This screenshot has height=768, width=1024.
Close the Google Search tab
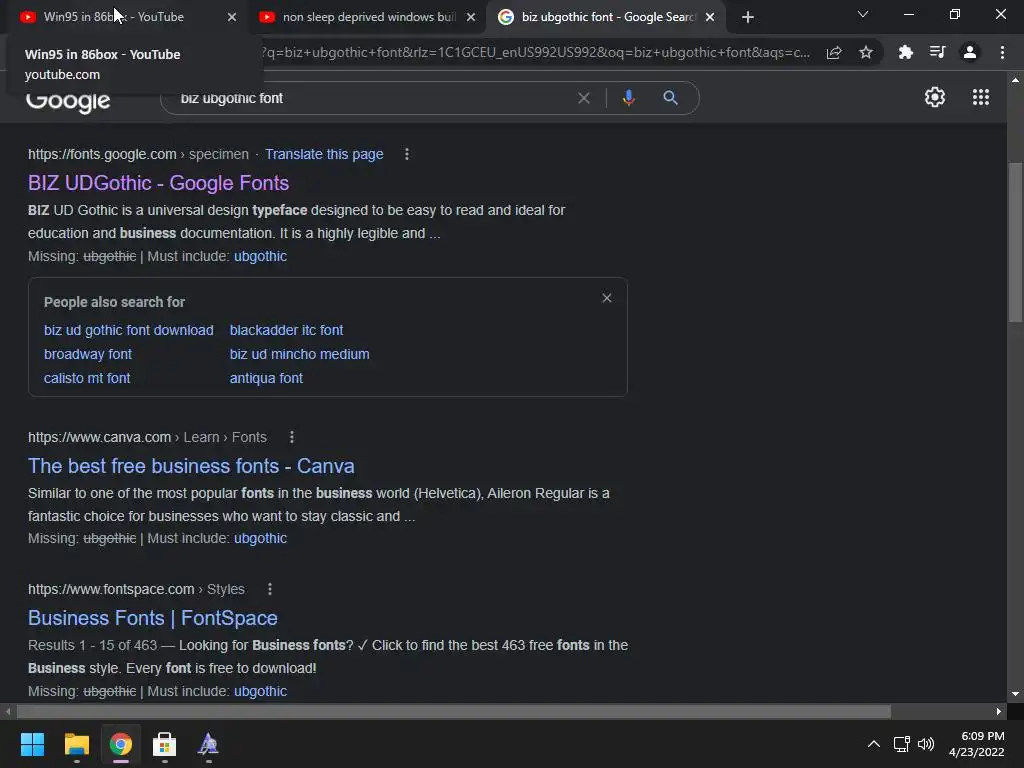[710, 17]
